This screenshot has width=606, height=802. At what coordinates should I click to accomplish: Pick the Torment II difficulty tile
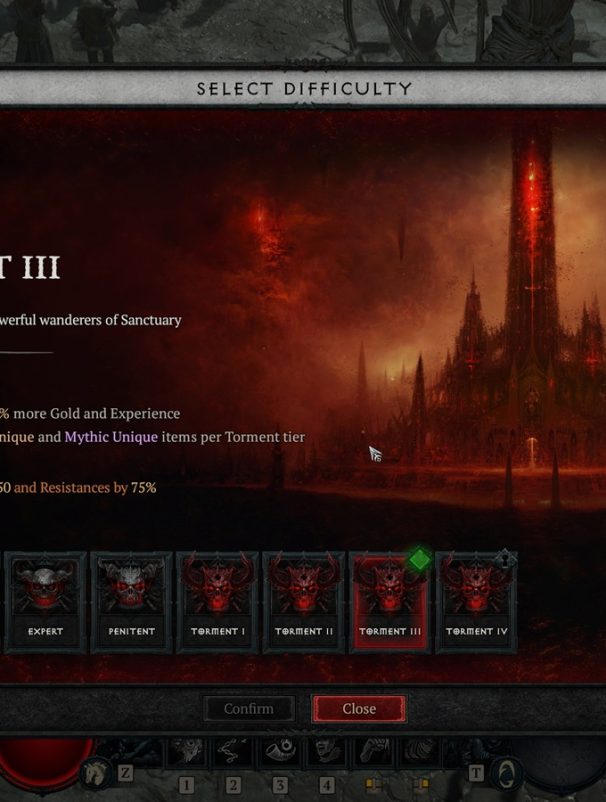click(x=304, y=602)
